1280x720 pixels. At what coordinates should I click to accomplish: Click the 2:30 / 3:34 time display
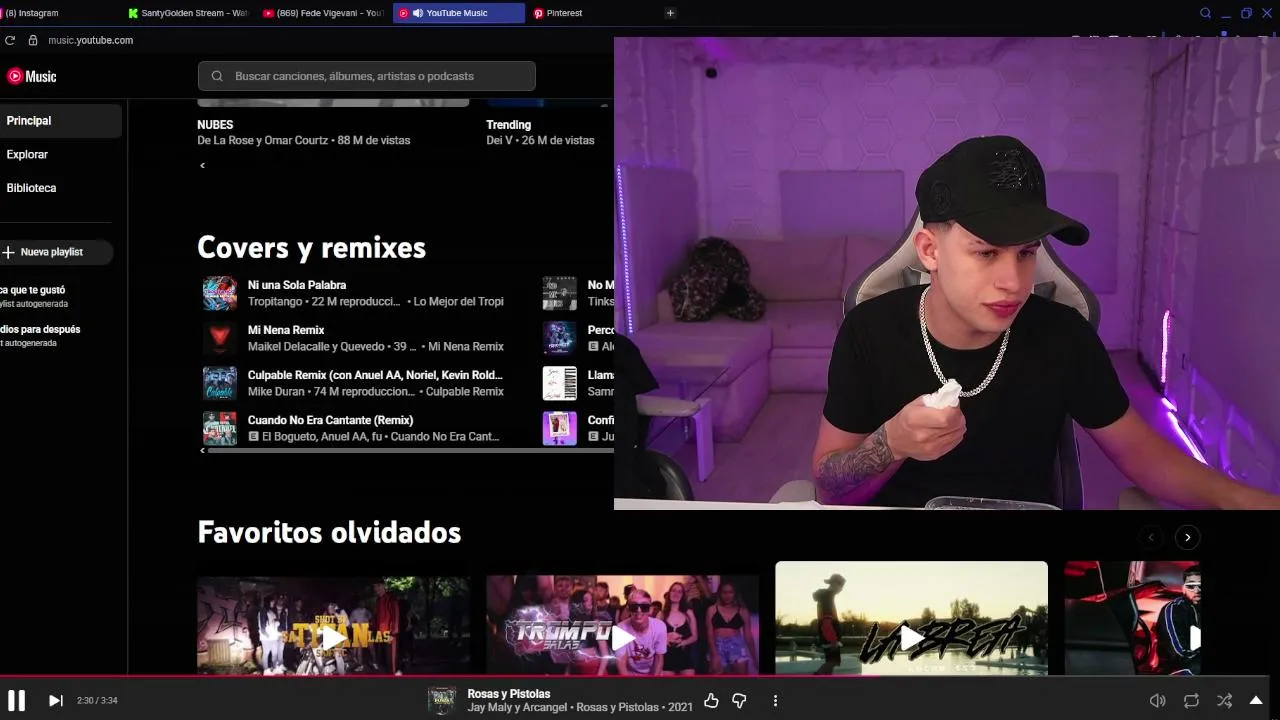(x=97, y=701)
